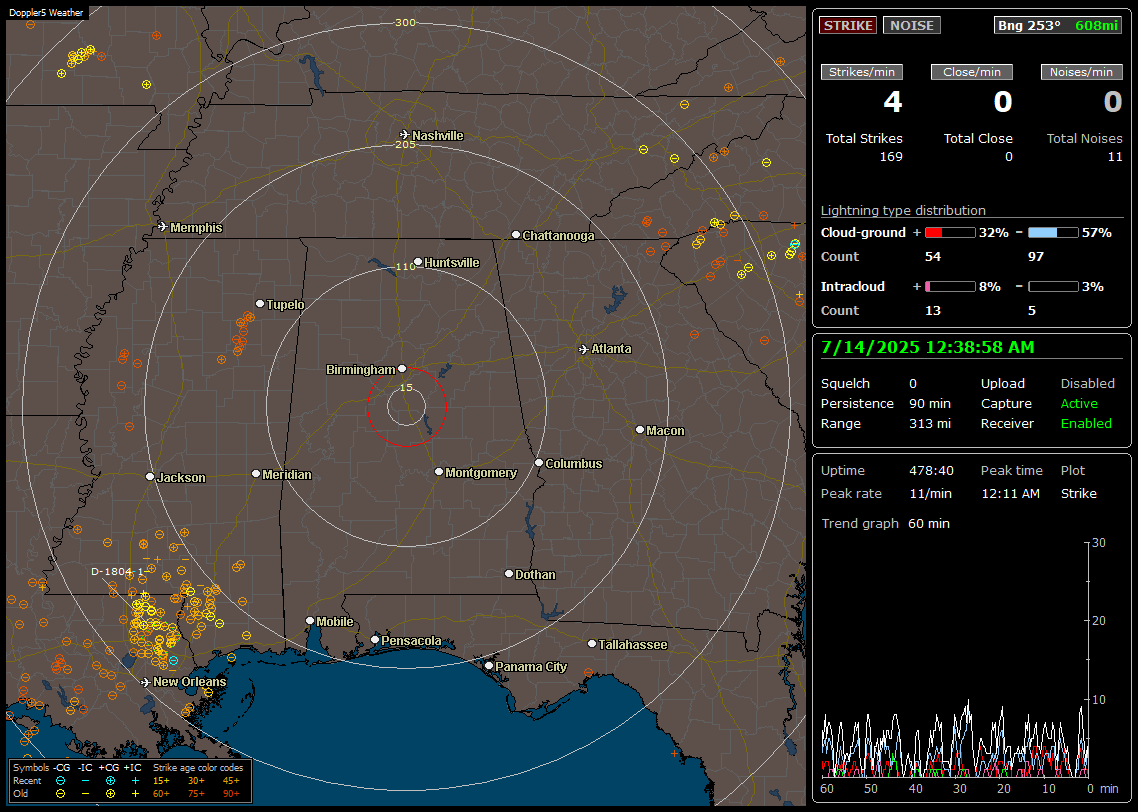Click the negative cloud-ground blue bar
The height and width of the screenshot is (812, 1138).
click(x=1053, y=233)
